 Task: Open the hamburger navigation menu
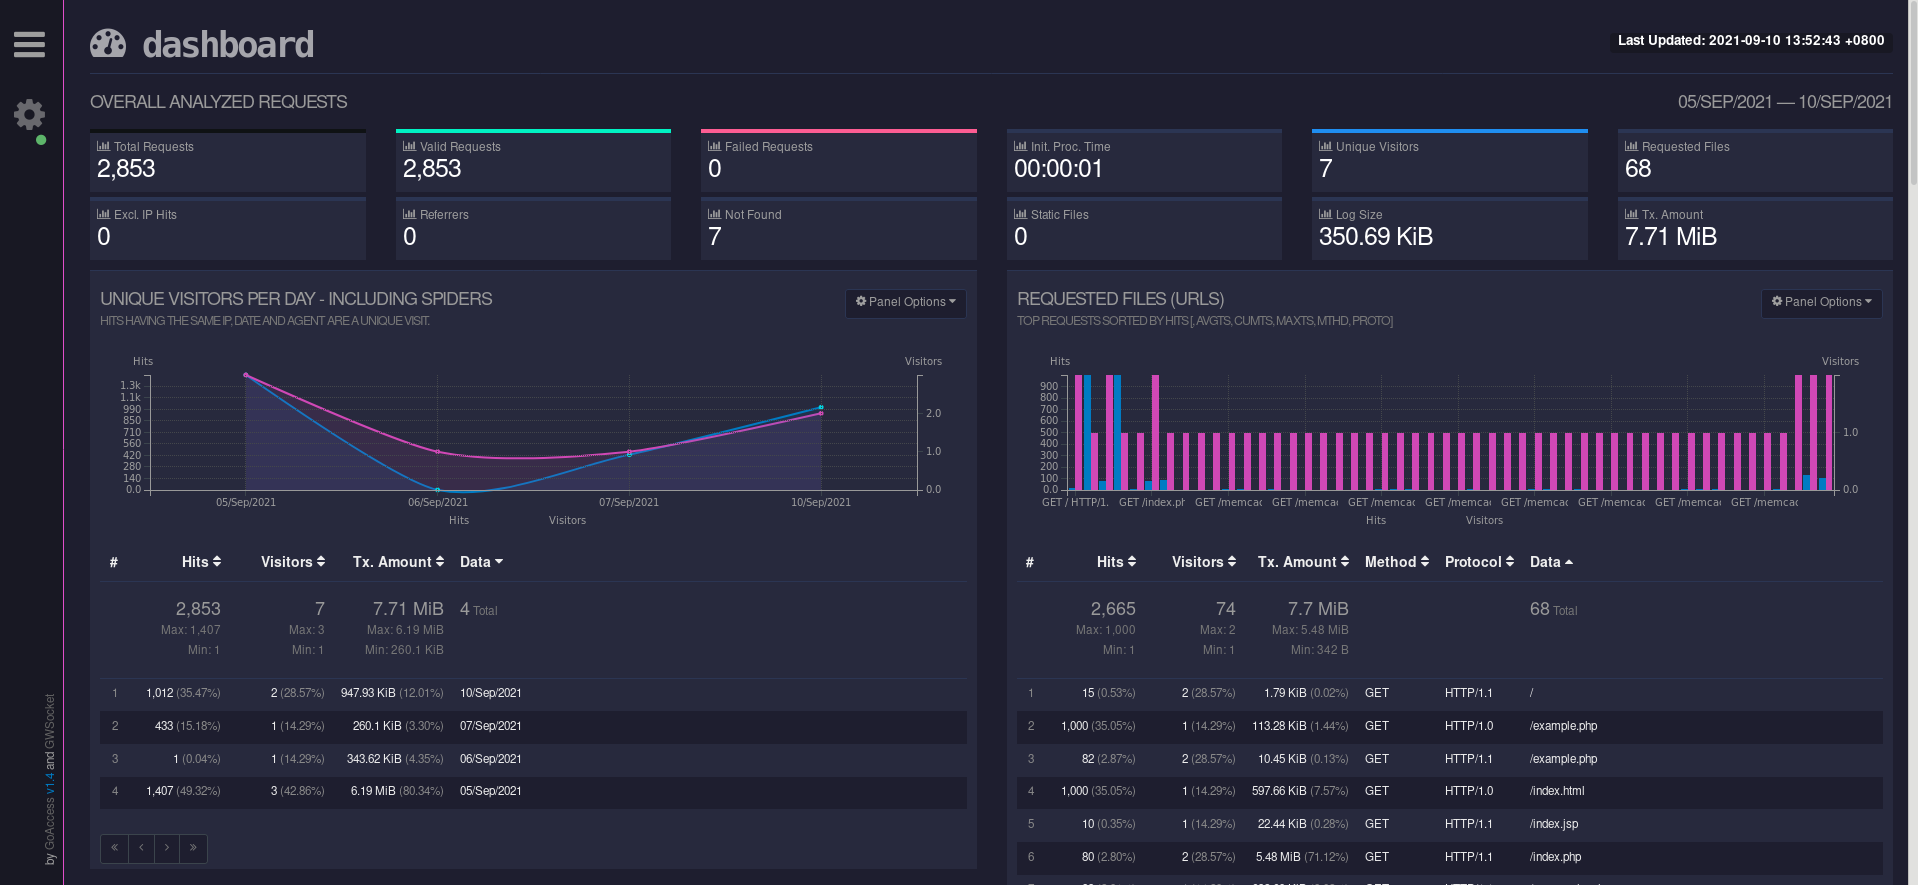click(x=29, y=44)
